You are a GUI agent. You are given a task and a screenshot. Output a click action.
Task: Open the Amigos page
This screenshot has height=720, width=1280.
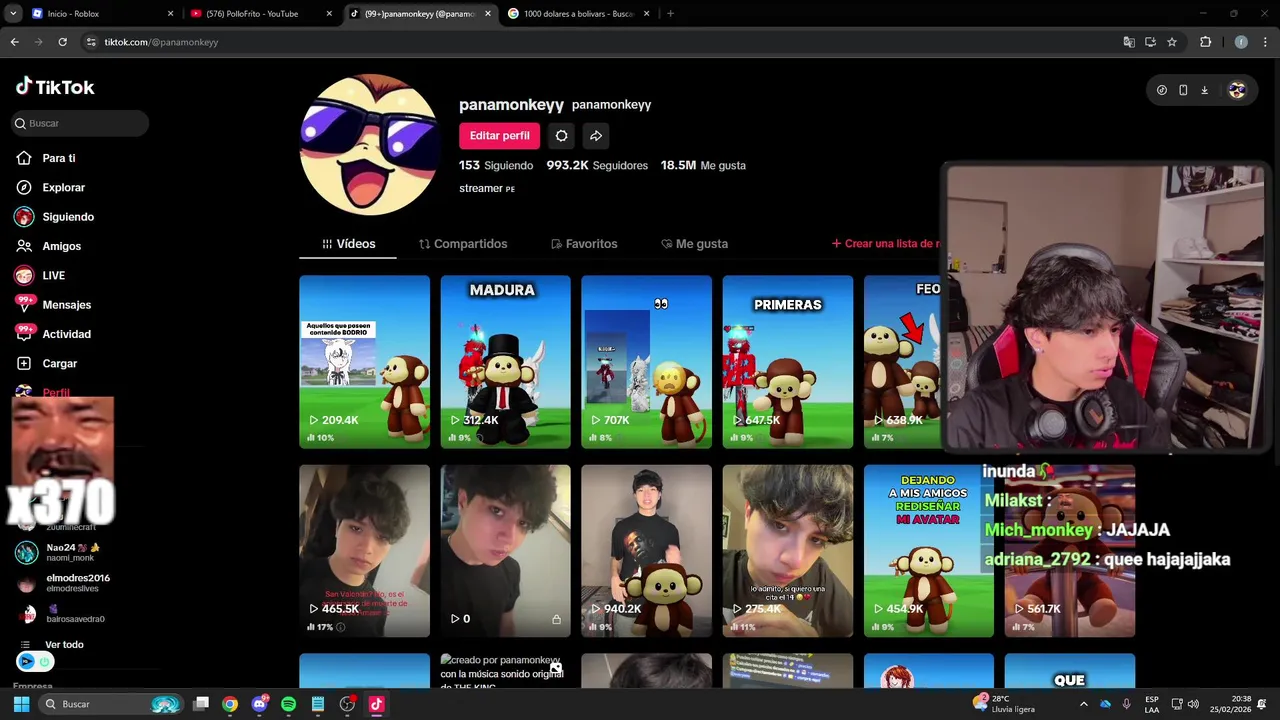pos(61,246)
